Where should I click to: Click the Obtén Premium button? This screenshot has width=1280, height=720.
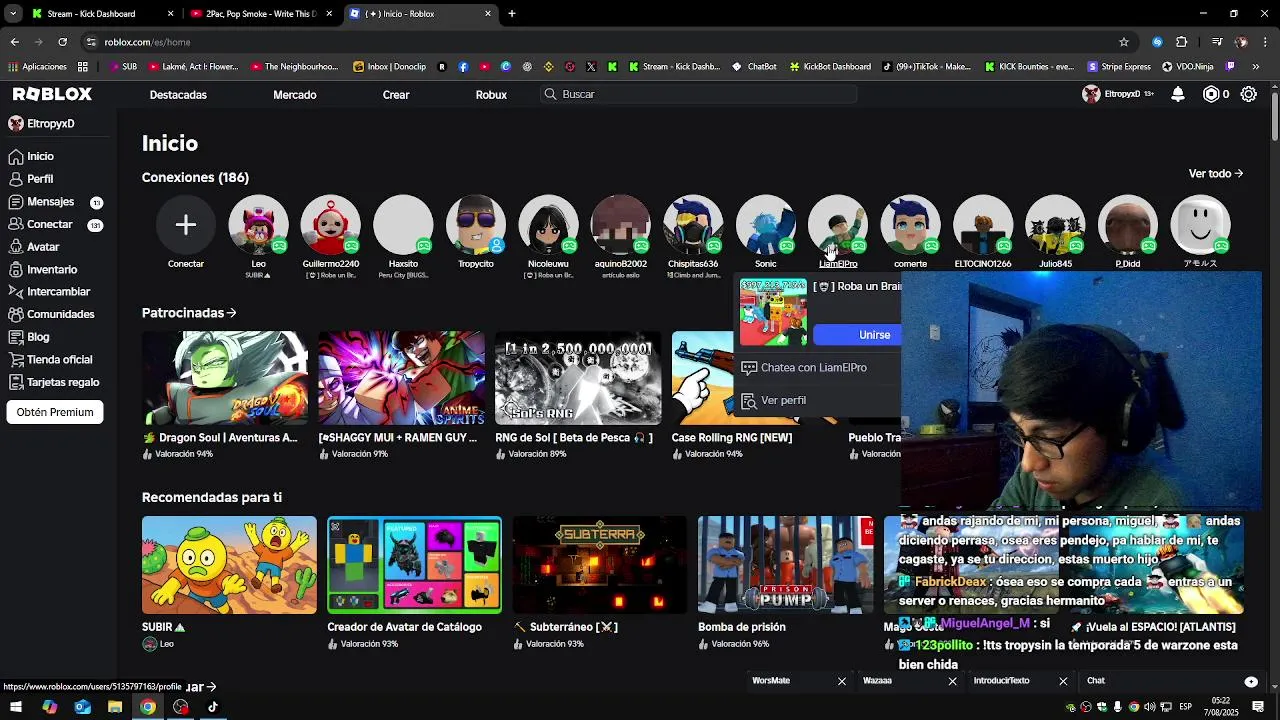point(55,412)
